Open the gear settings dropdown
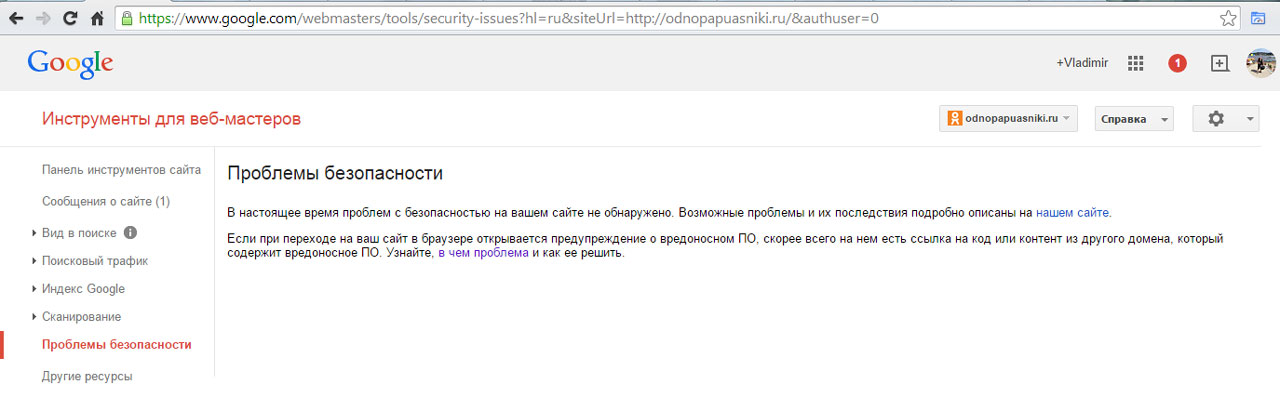Viewport: 1280px width, 411px height. point(1225,118)
